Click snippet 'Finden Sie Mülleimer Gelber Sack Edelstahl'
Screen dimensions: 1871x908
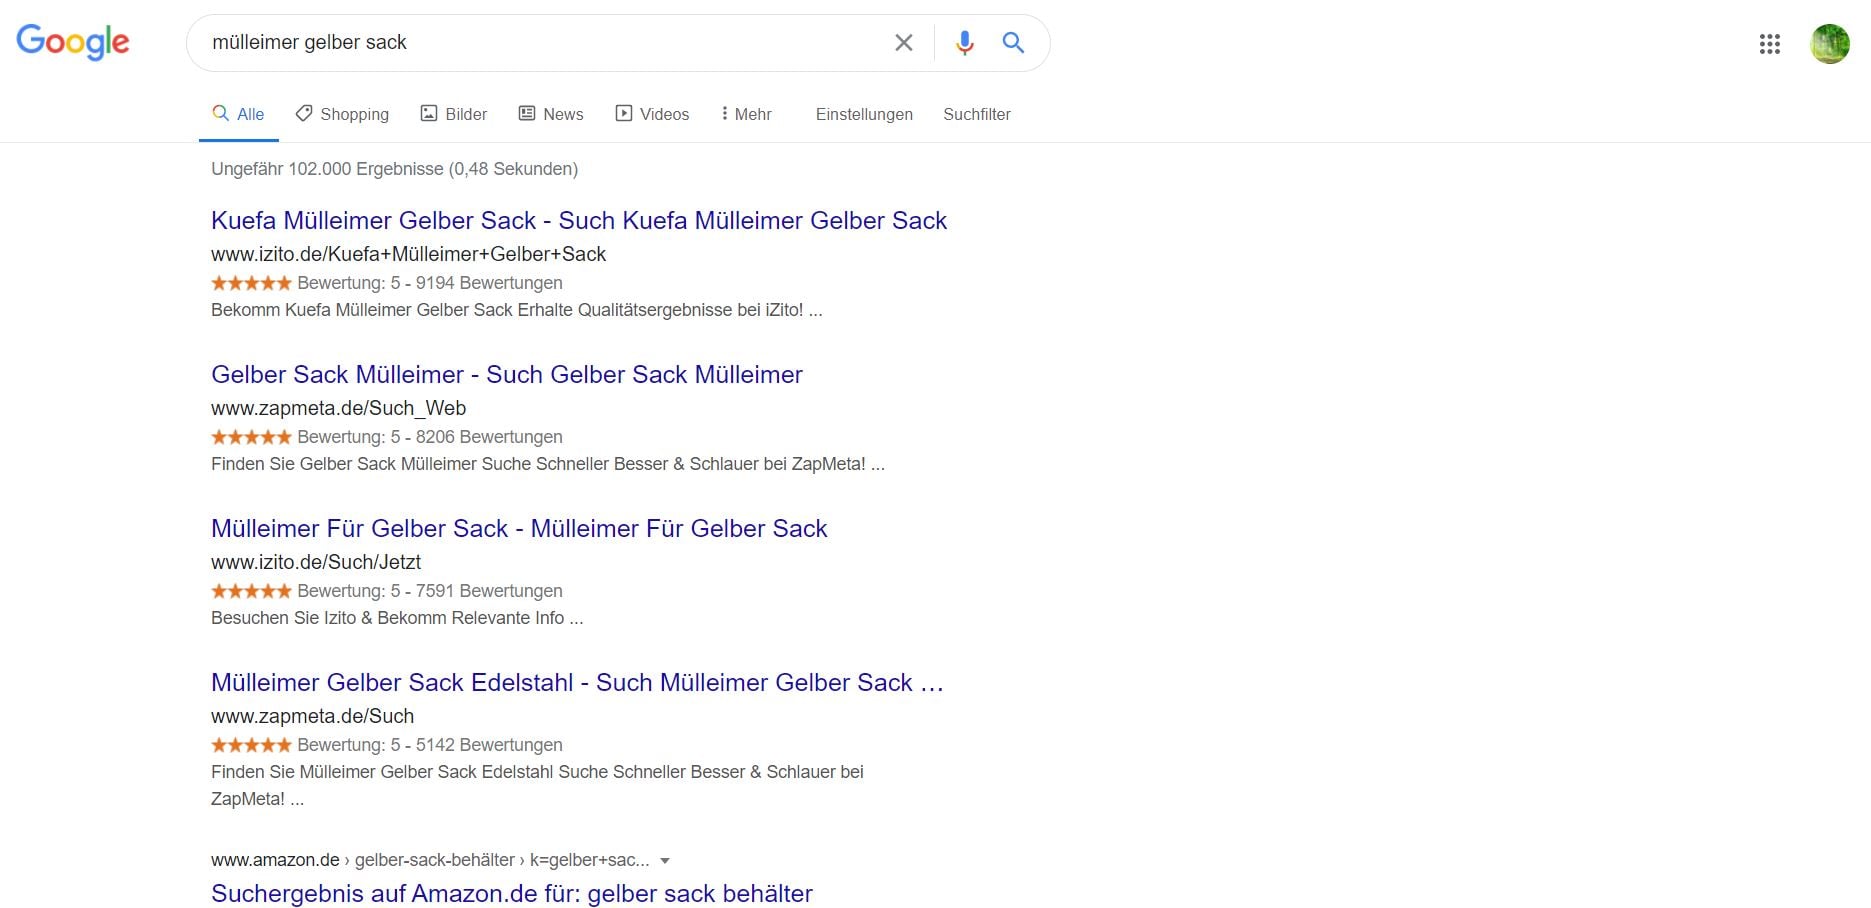point(537,785)
